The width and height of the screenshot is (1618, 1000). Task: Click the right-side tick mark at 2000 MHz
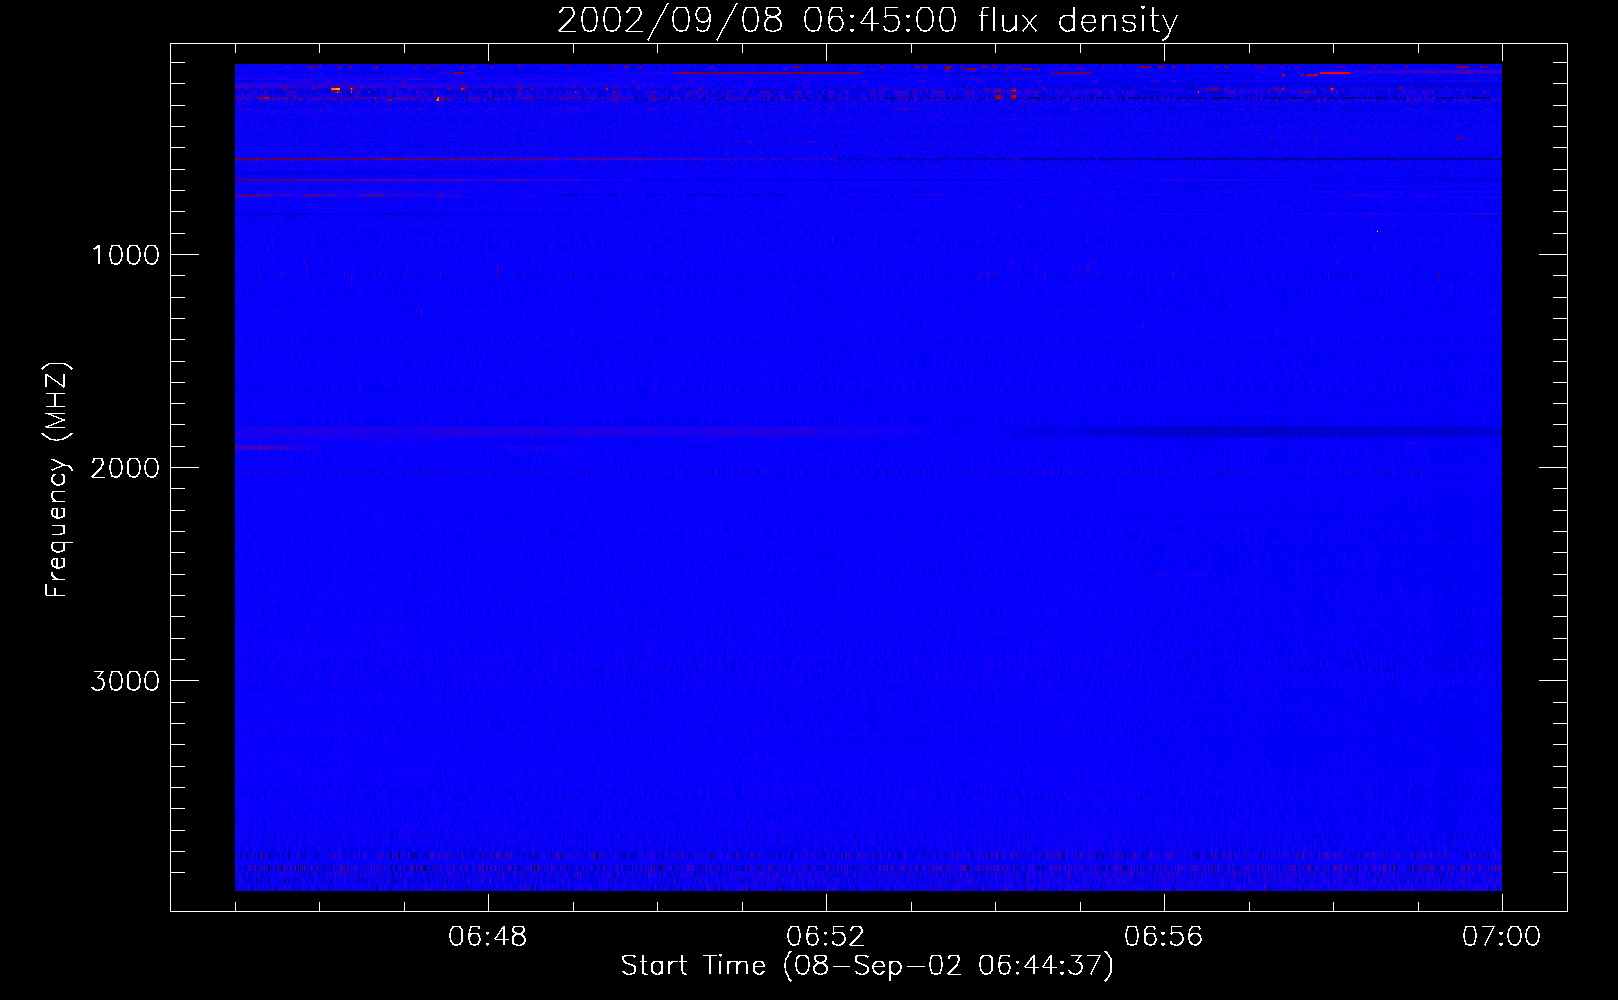[x=1553, y=467]
